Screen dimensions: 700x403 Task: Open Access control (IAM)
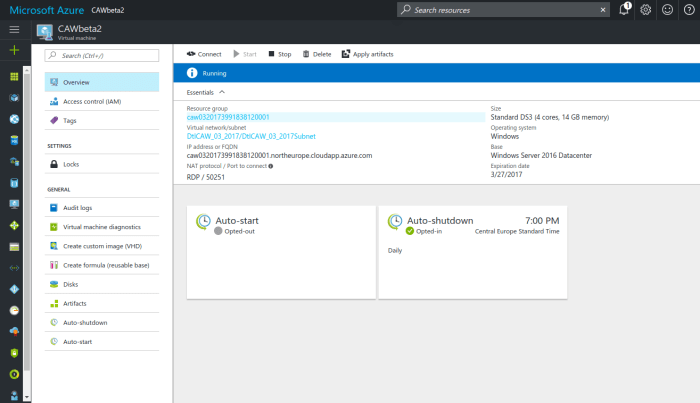coord(102,101)
